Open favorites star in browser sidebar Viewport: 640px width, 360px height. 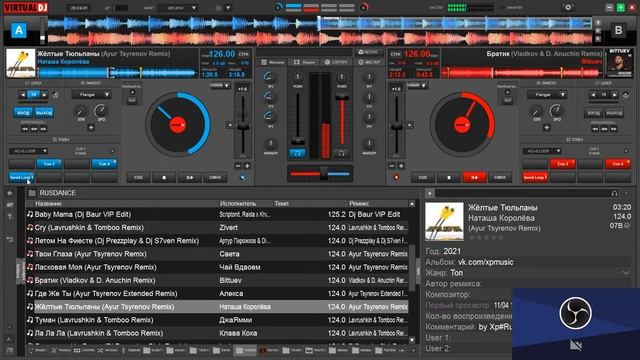tap(10, 193)
